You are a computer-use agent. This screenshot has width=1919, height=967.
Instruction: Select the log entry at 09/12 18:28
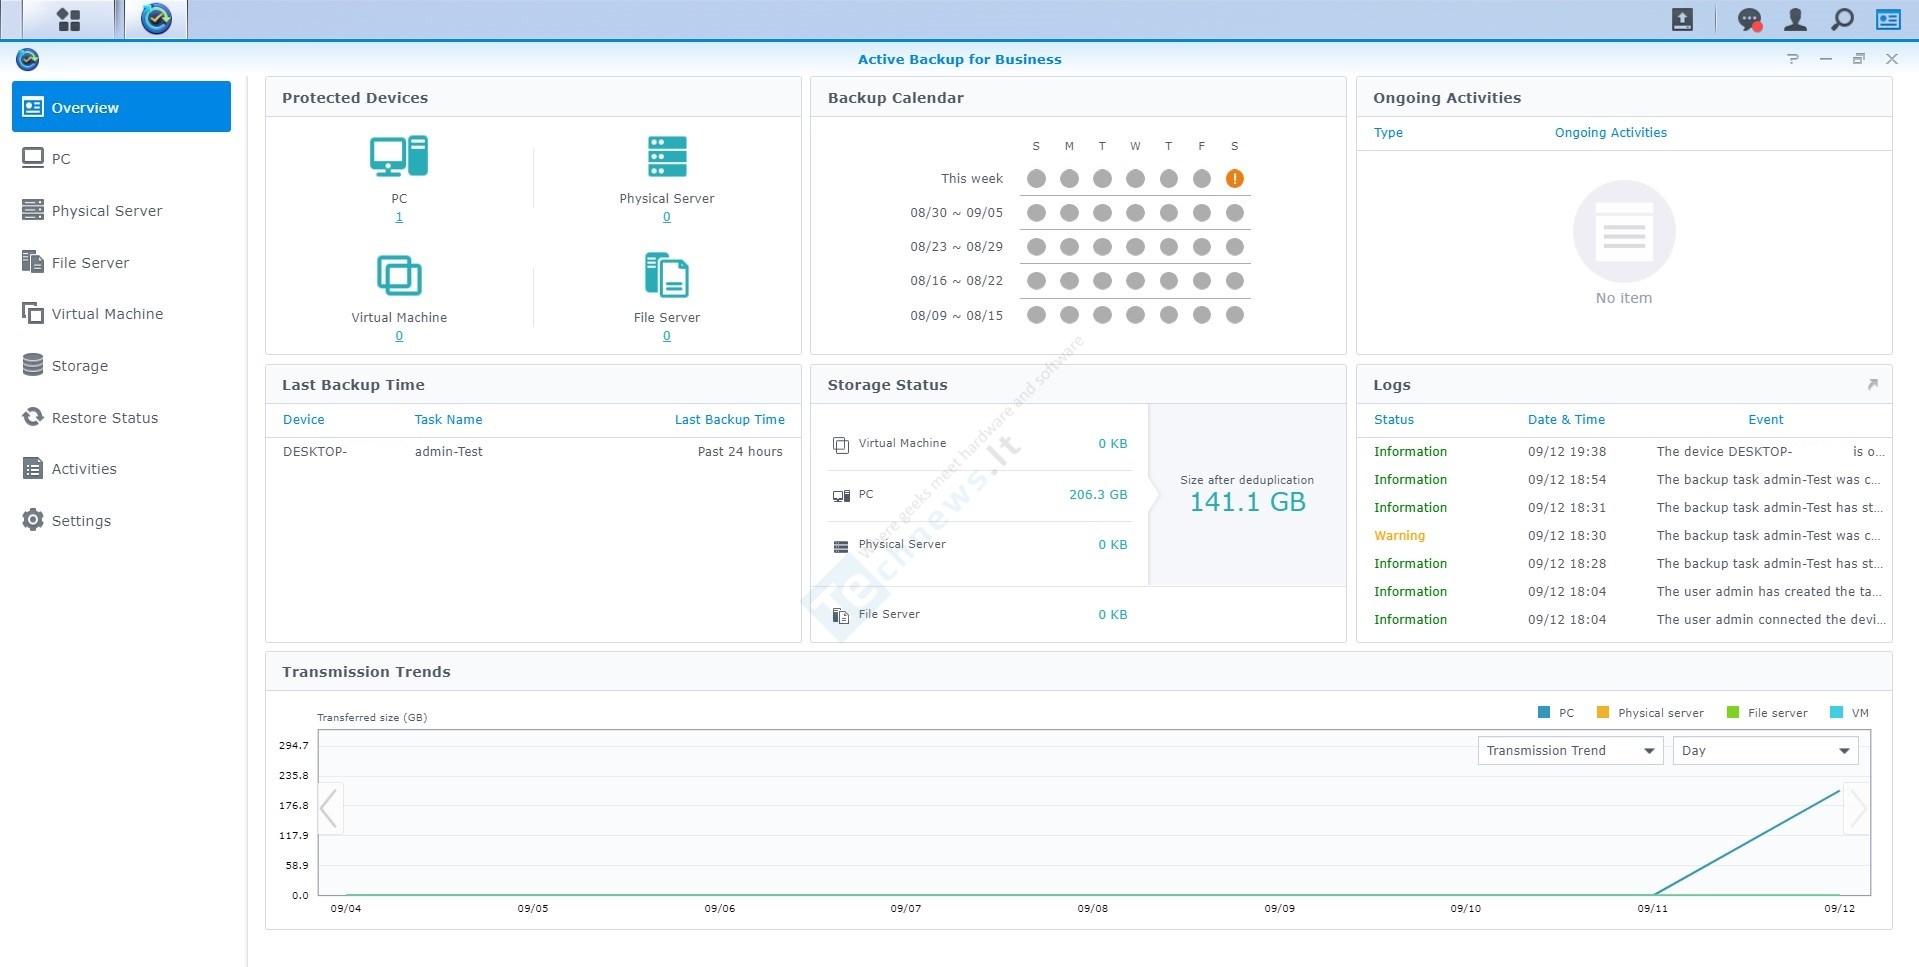(1624, 564)
